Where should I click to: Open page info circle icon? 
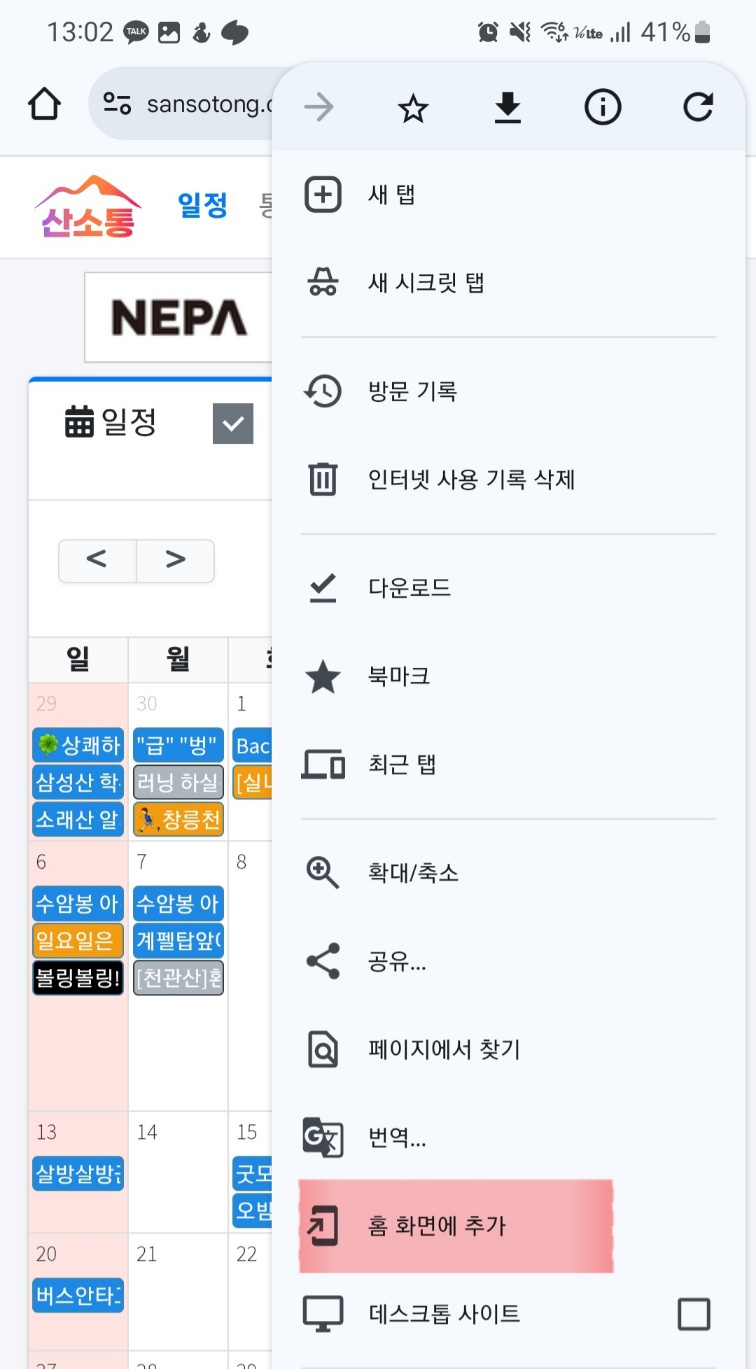tap(603, 108)
